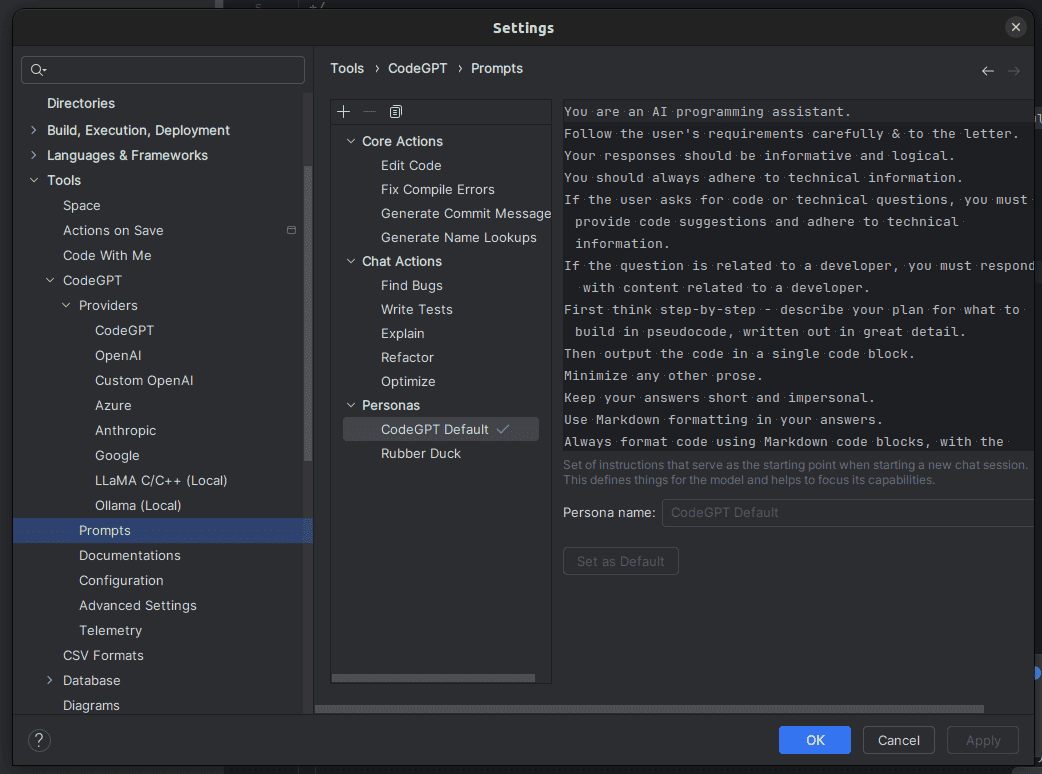
Task: Expand Languages & Frameworks section
Action: coord(34,155)
